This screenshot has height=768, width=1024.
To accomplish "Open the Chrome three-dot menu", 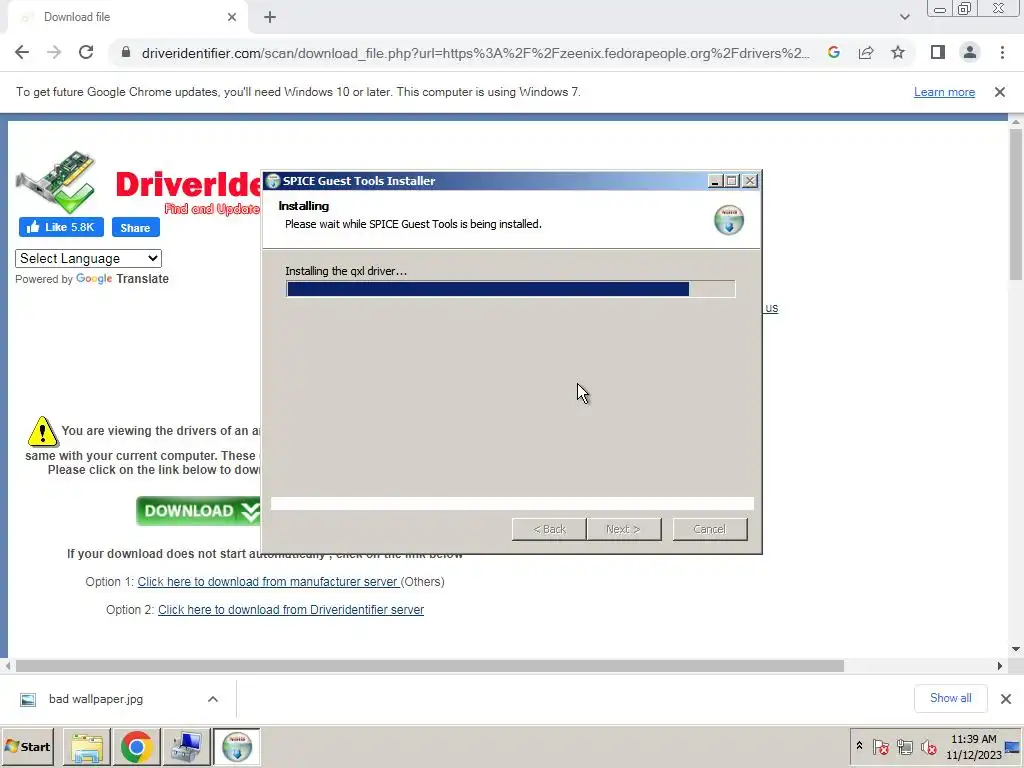I will [1002, 53].
